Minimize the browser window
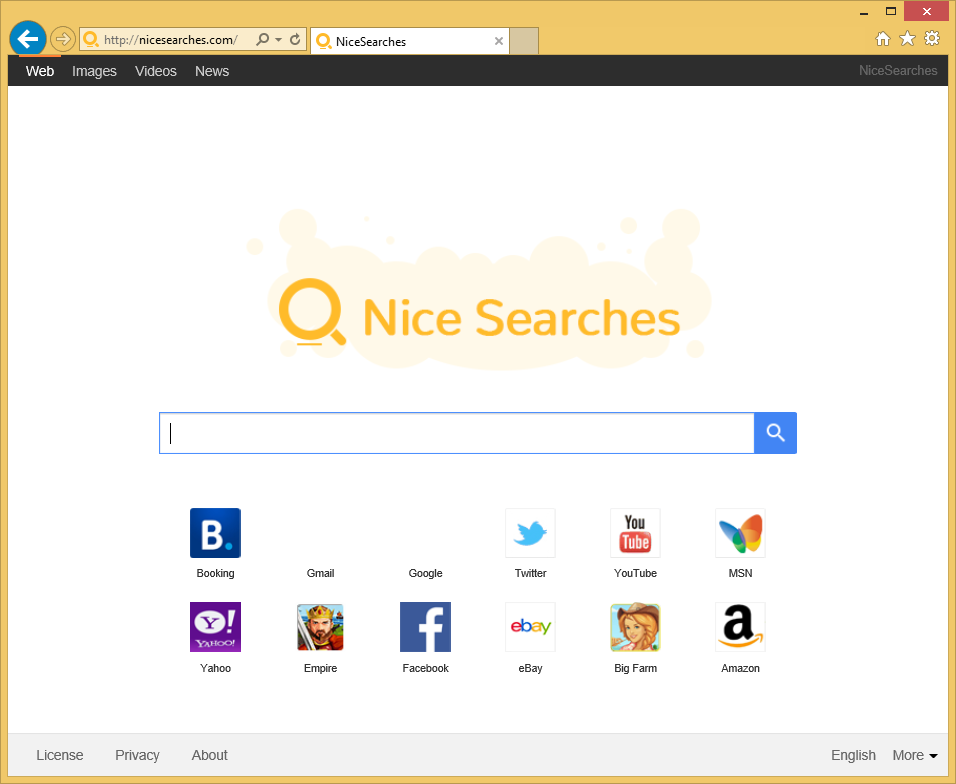This screenshot has height=784, width=956. 864,12
